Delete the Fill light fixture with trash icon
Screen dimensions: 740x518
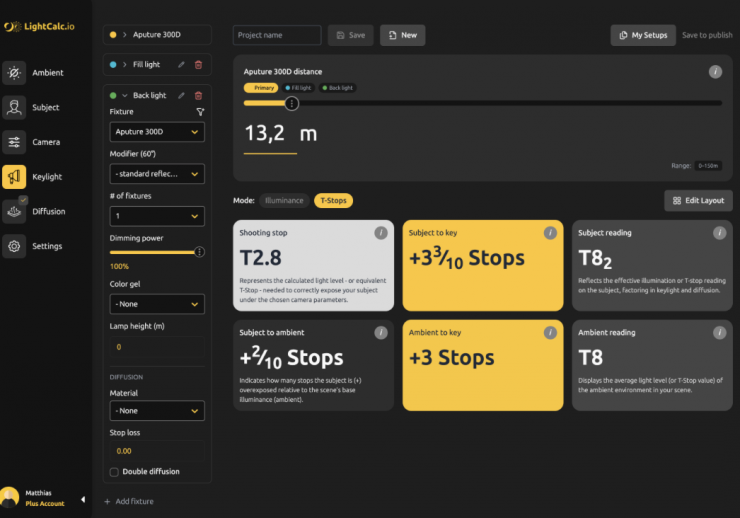tap(198, 65)
